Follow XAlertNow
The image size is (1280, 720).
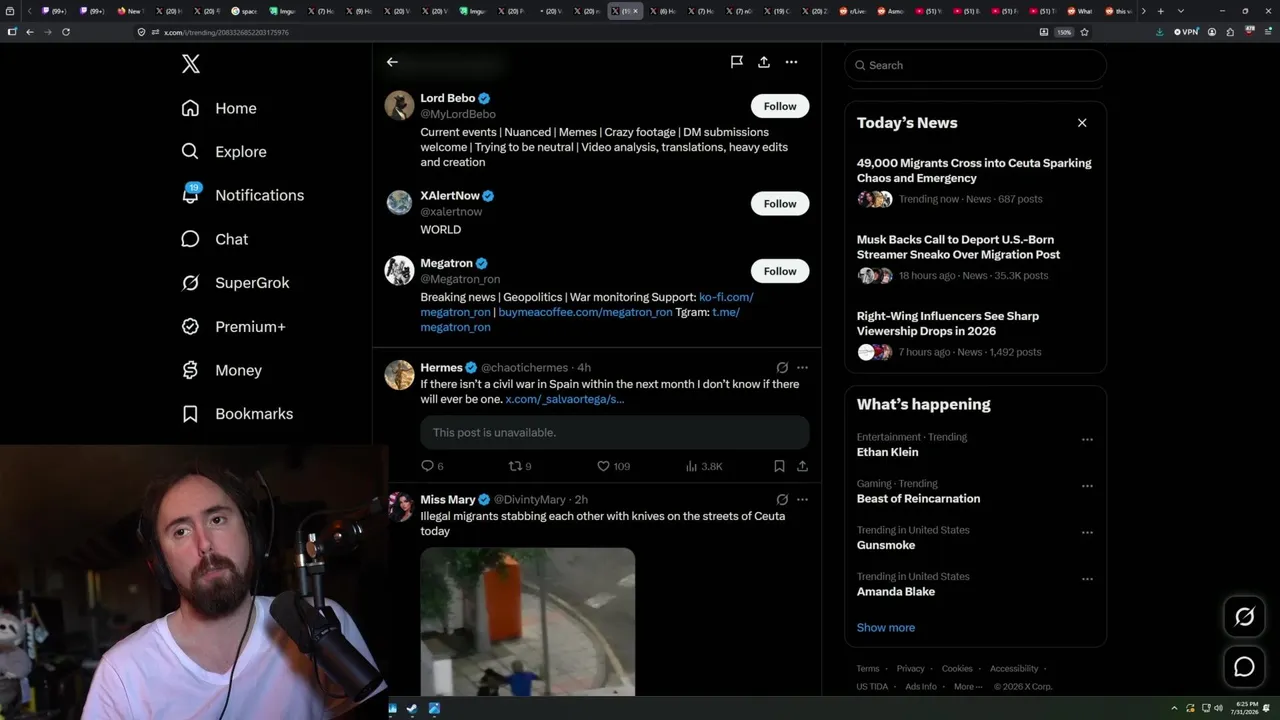(x=780, y=204)
